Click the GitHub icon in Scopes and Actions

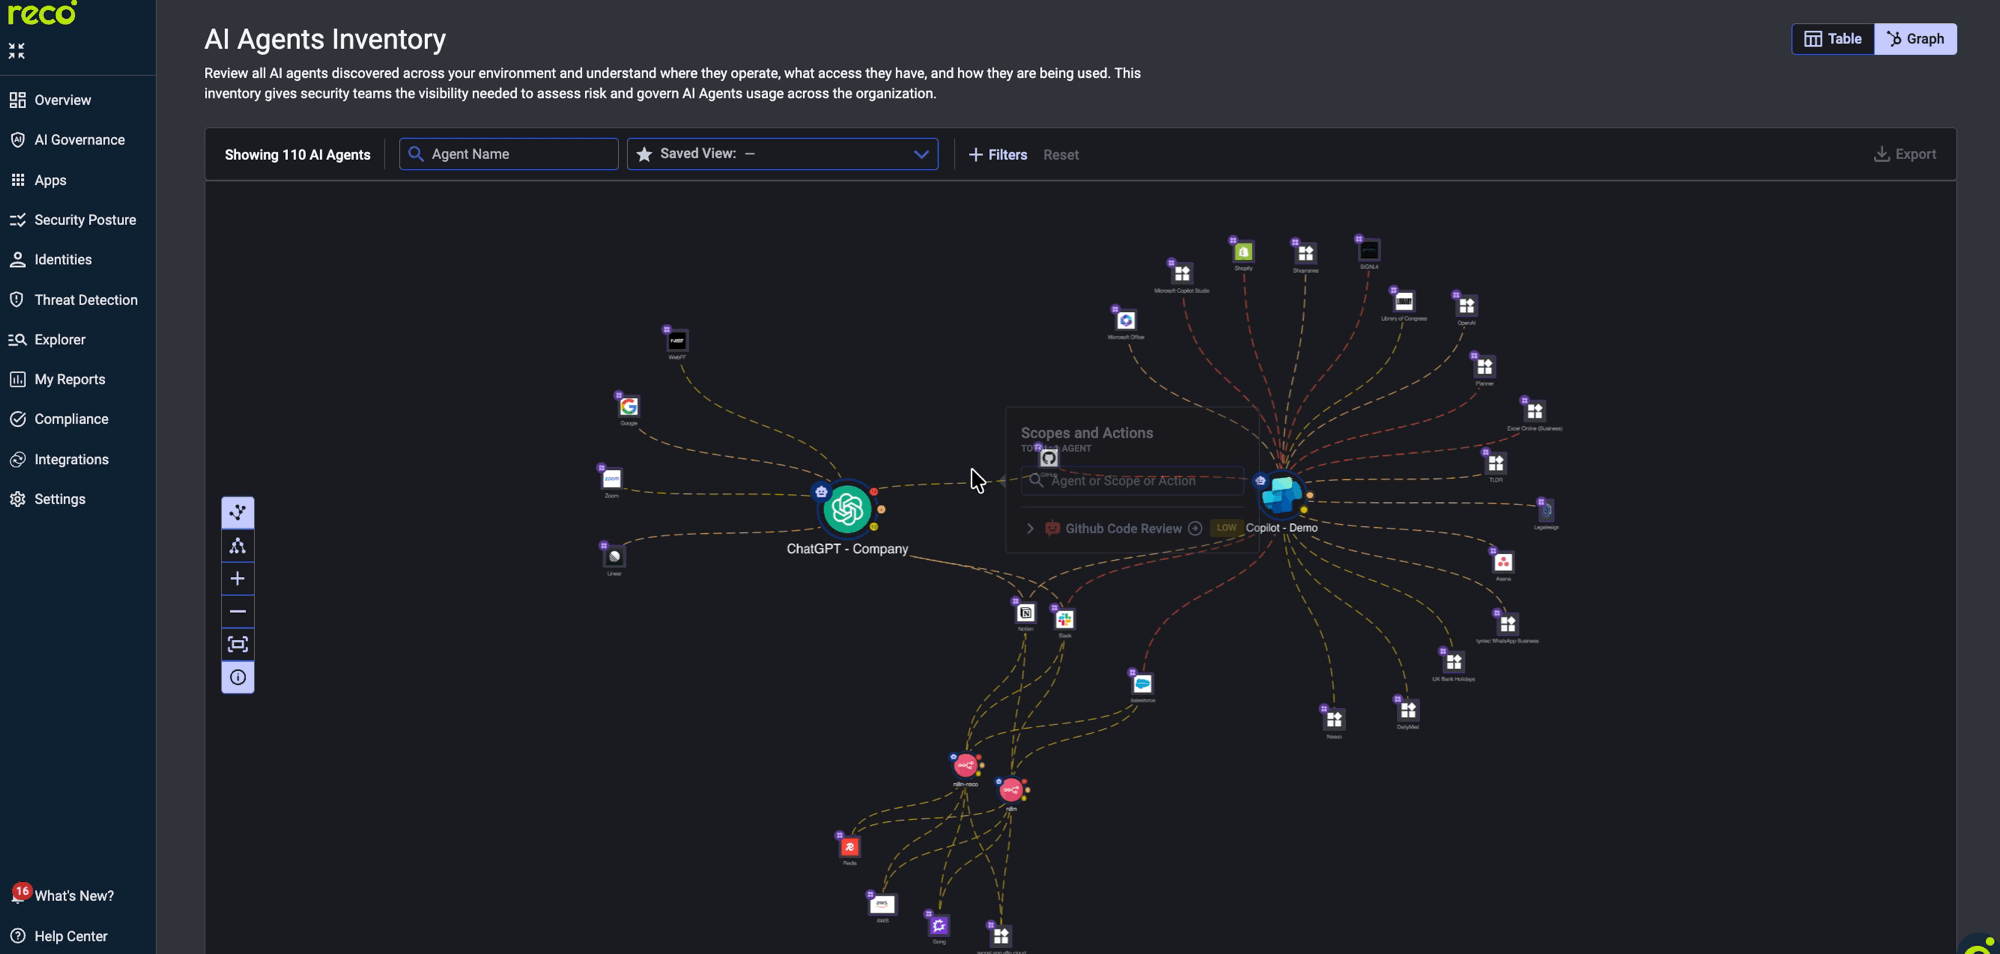click(1047, 457)
